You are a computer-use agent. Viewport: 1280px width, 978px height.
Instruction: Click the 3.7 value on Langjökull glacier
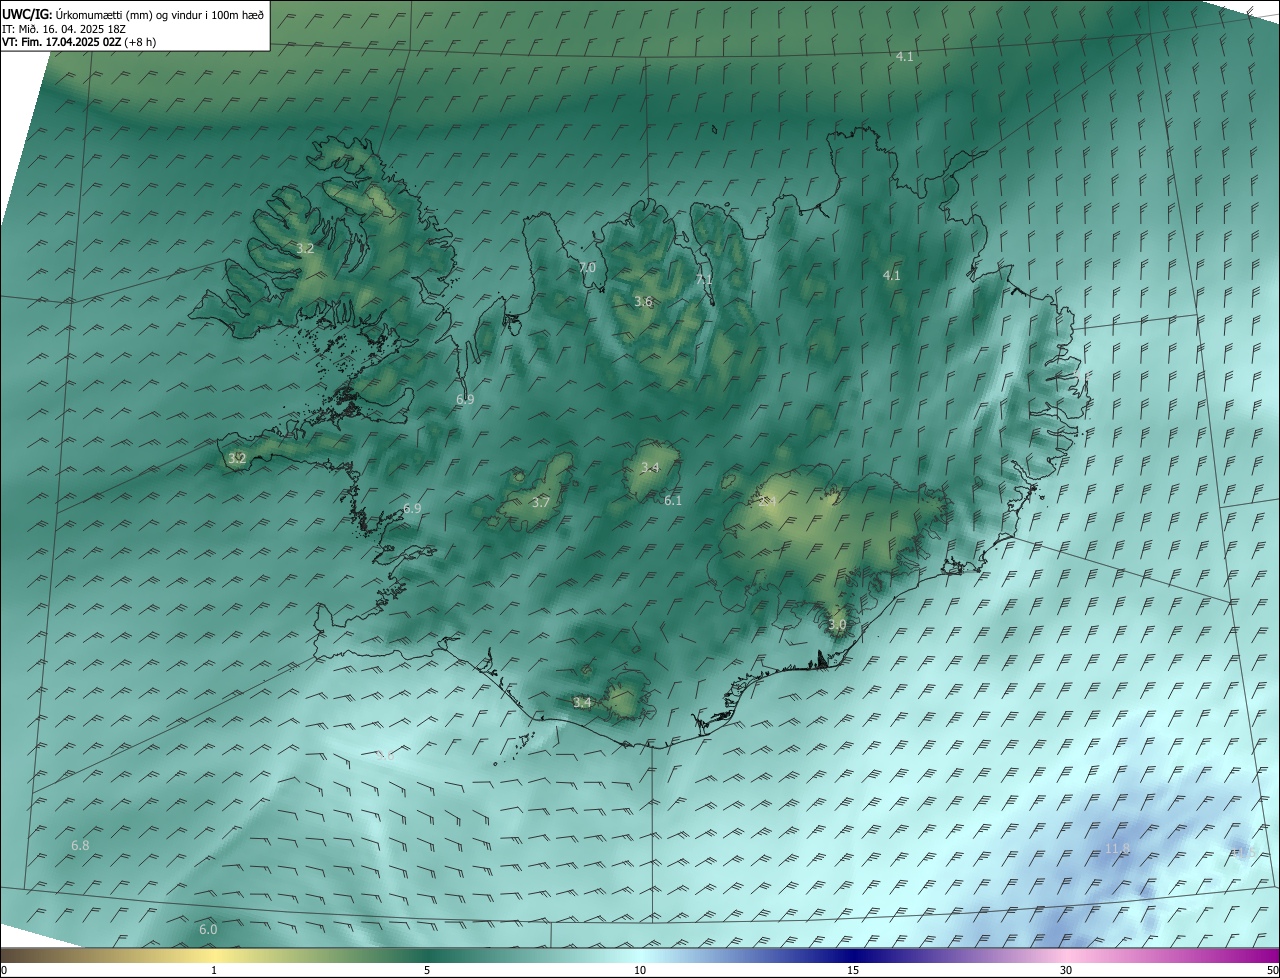click(x=541, y=502)
